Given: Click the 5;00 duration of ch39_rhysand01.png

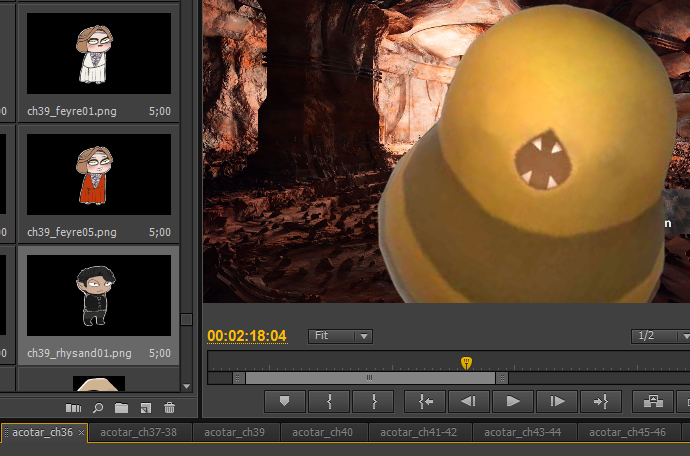Looking at the screenshot, I should coord(160,353).
